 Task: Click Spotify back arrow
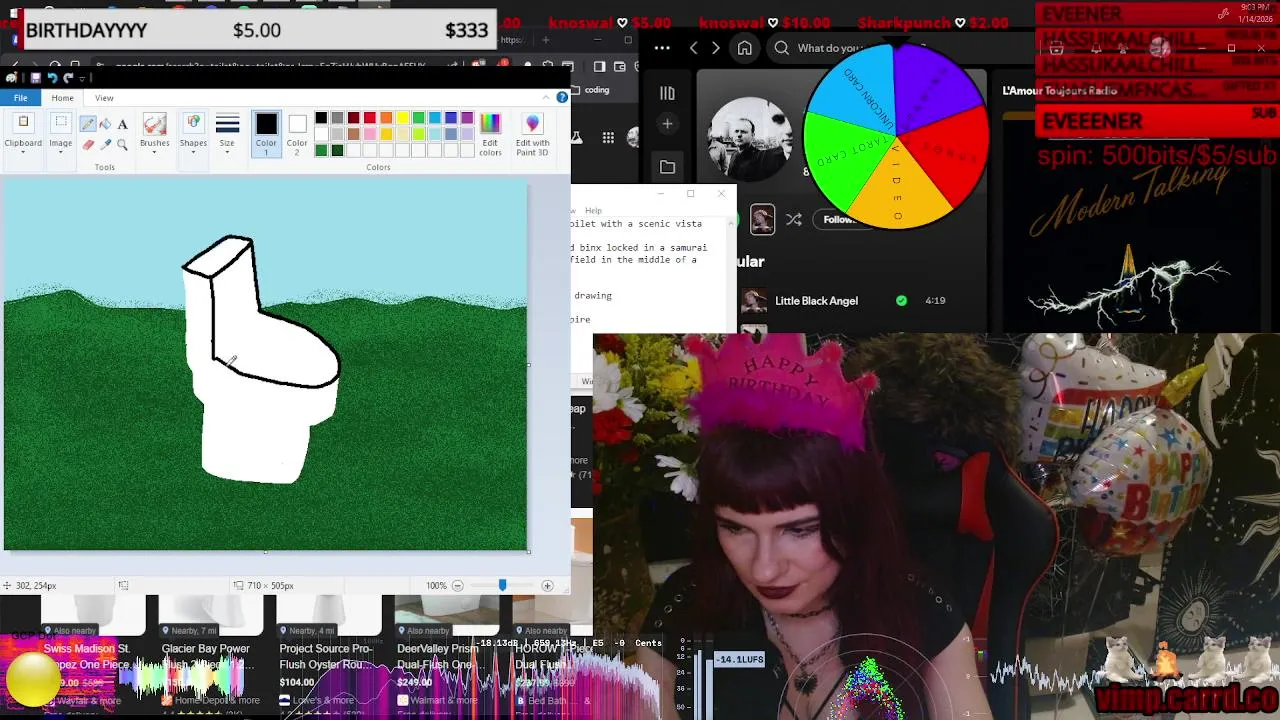[693, 48]
